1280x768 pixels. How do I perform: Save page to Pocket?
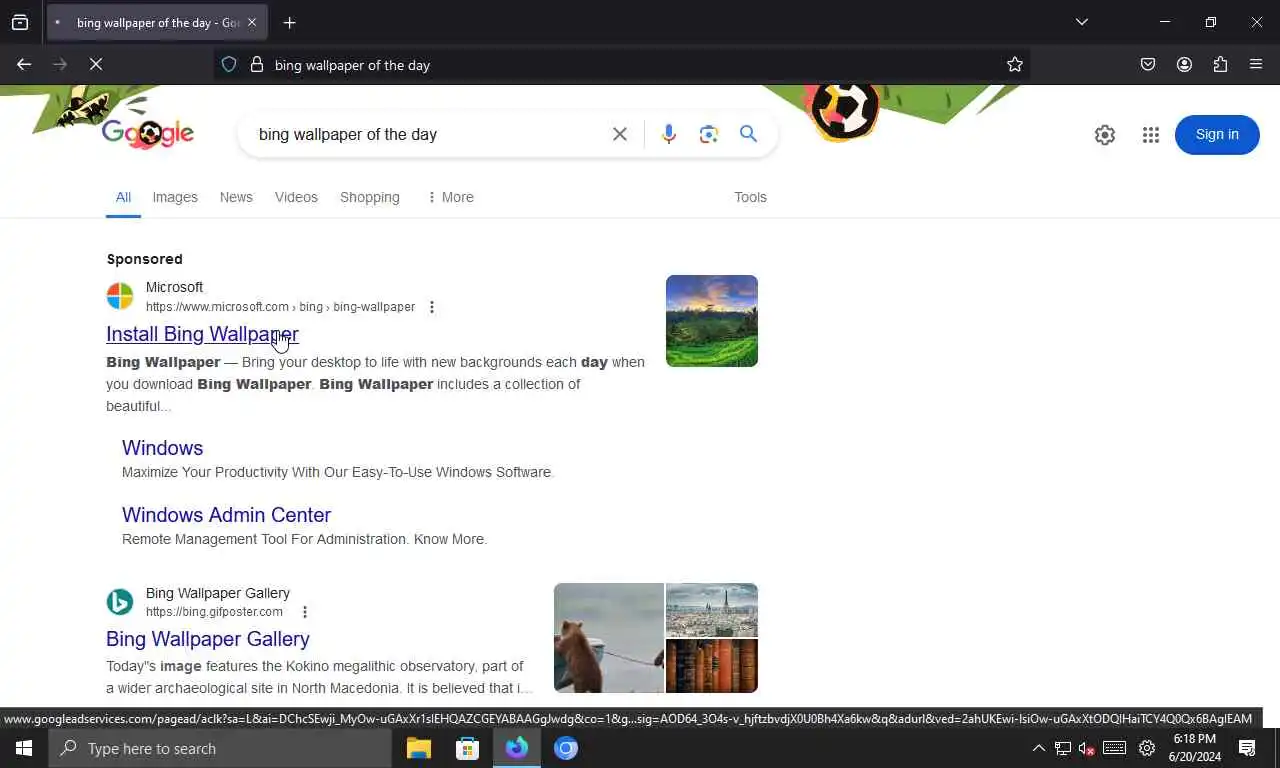pyautogui.click(x=1148, y=64)
